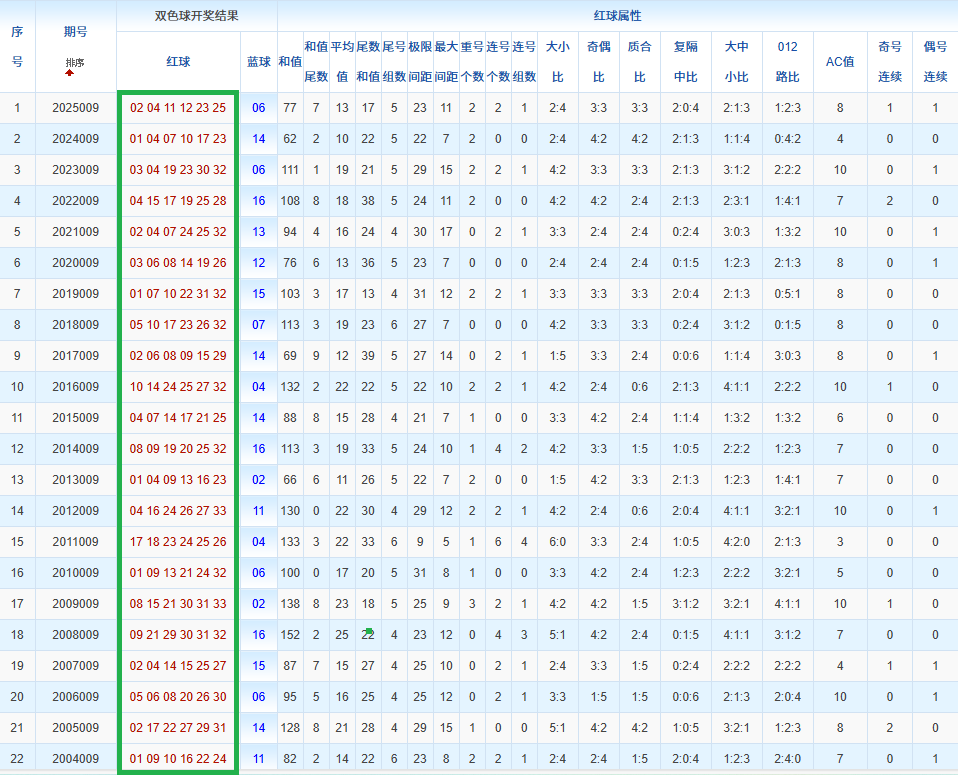Select issue number 2025009
This screenshot has width=958, height=775.
click(75, 108)
